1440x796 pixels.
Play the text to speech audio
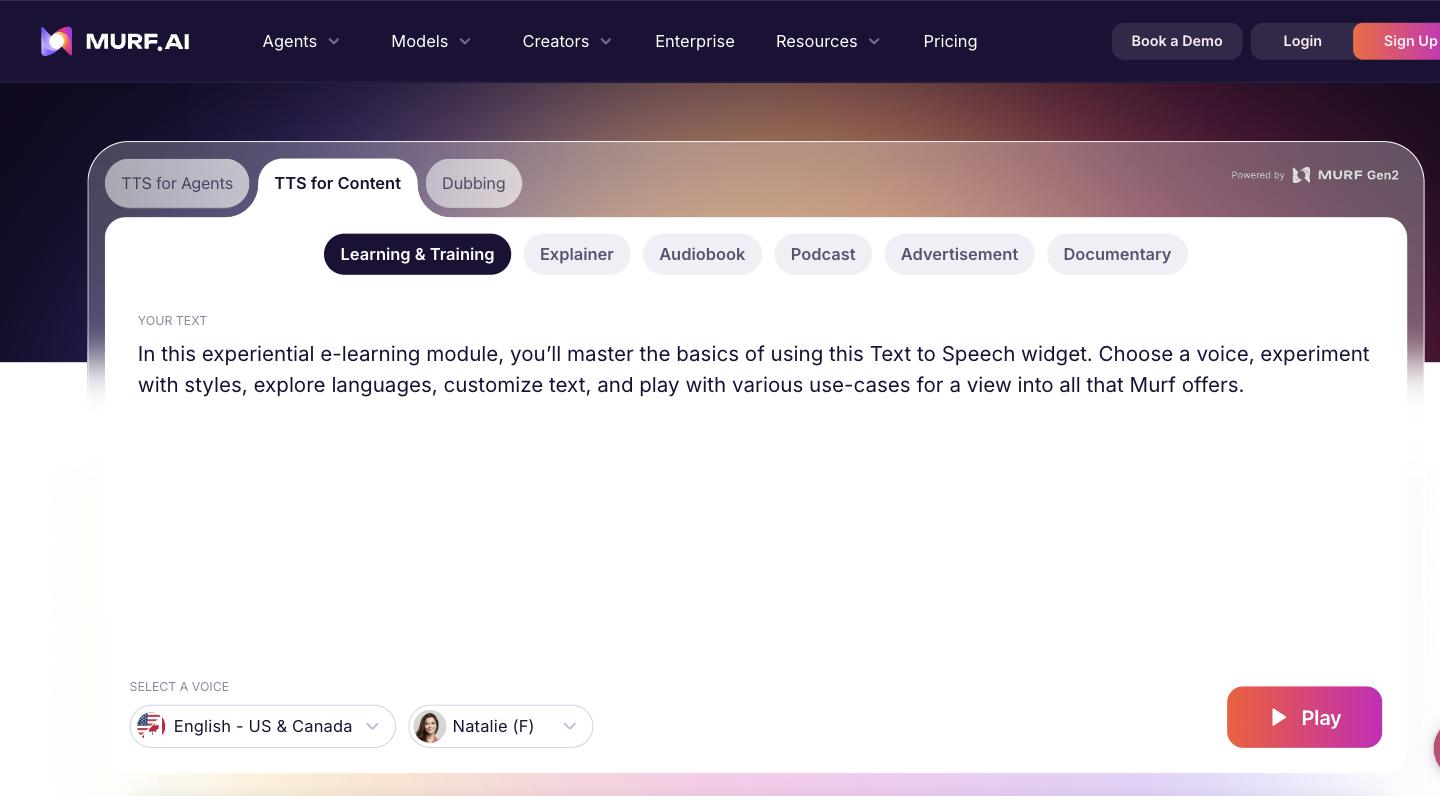pos(1304,717)
